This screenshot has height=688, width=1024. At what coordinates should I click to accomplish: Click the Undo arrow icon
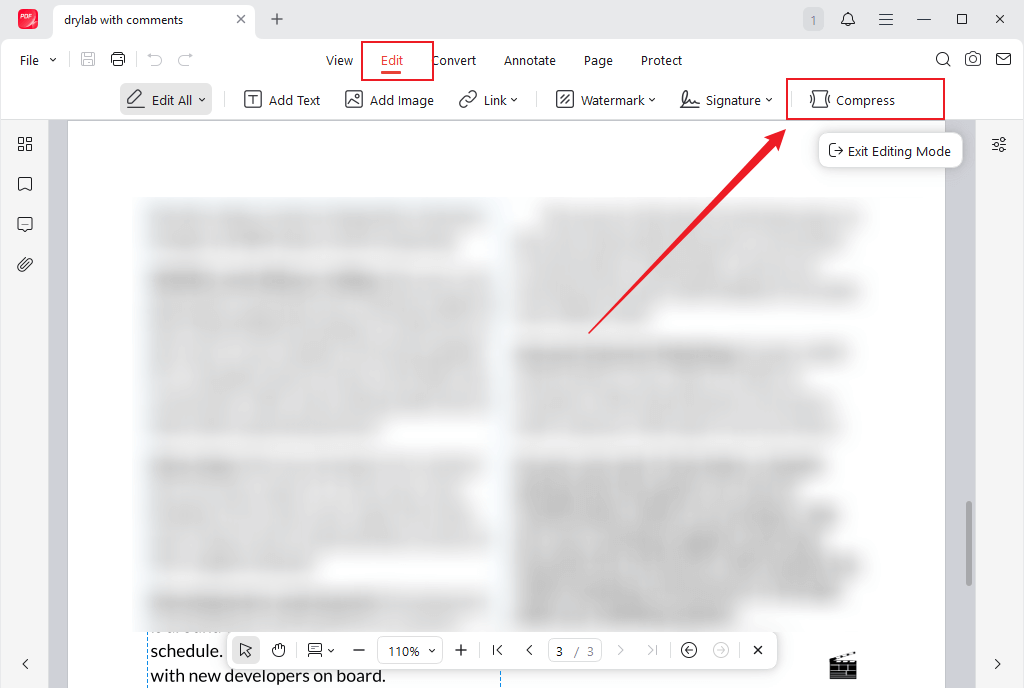click(x=152, y=59)
